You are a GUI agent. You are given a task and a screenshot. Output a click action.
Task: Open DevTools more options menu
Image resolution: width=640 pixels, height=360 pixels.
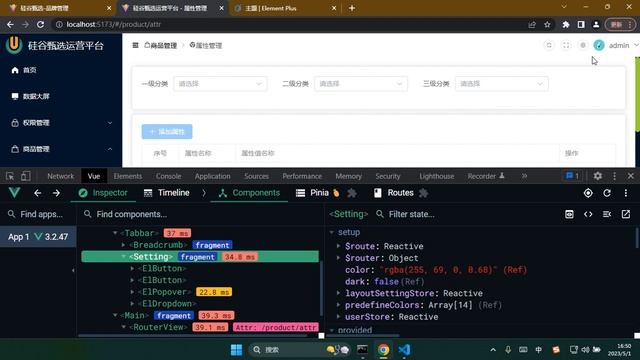click(614, 176)
